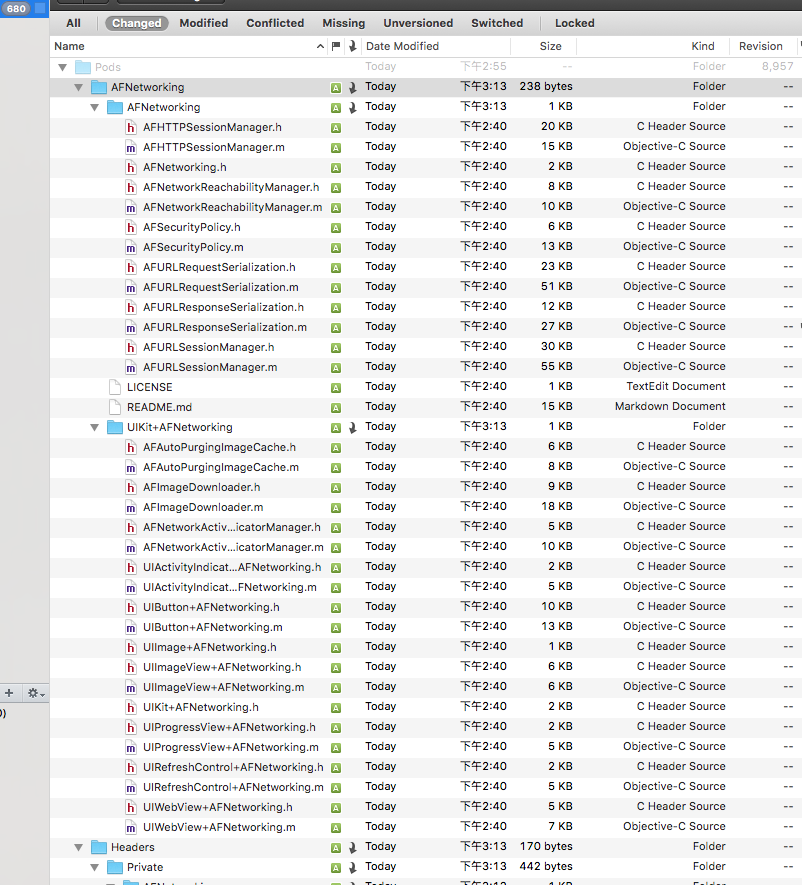Click the Private folder icon
This screenshot has height=885, width=802.
[115, 868]
